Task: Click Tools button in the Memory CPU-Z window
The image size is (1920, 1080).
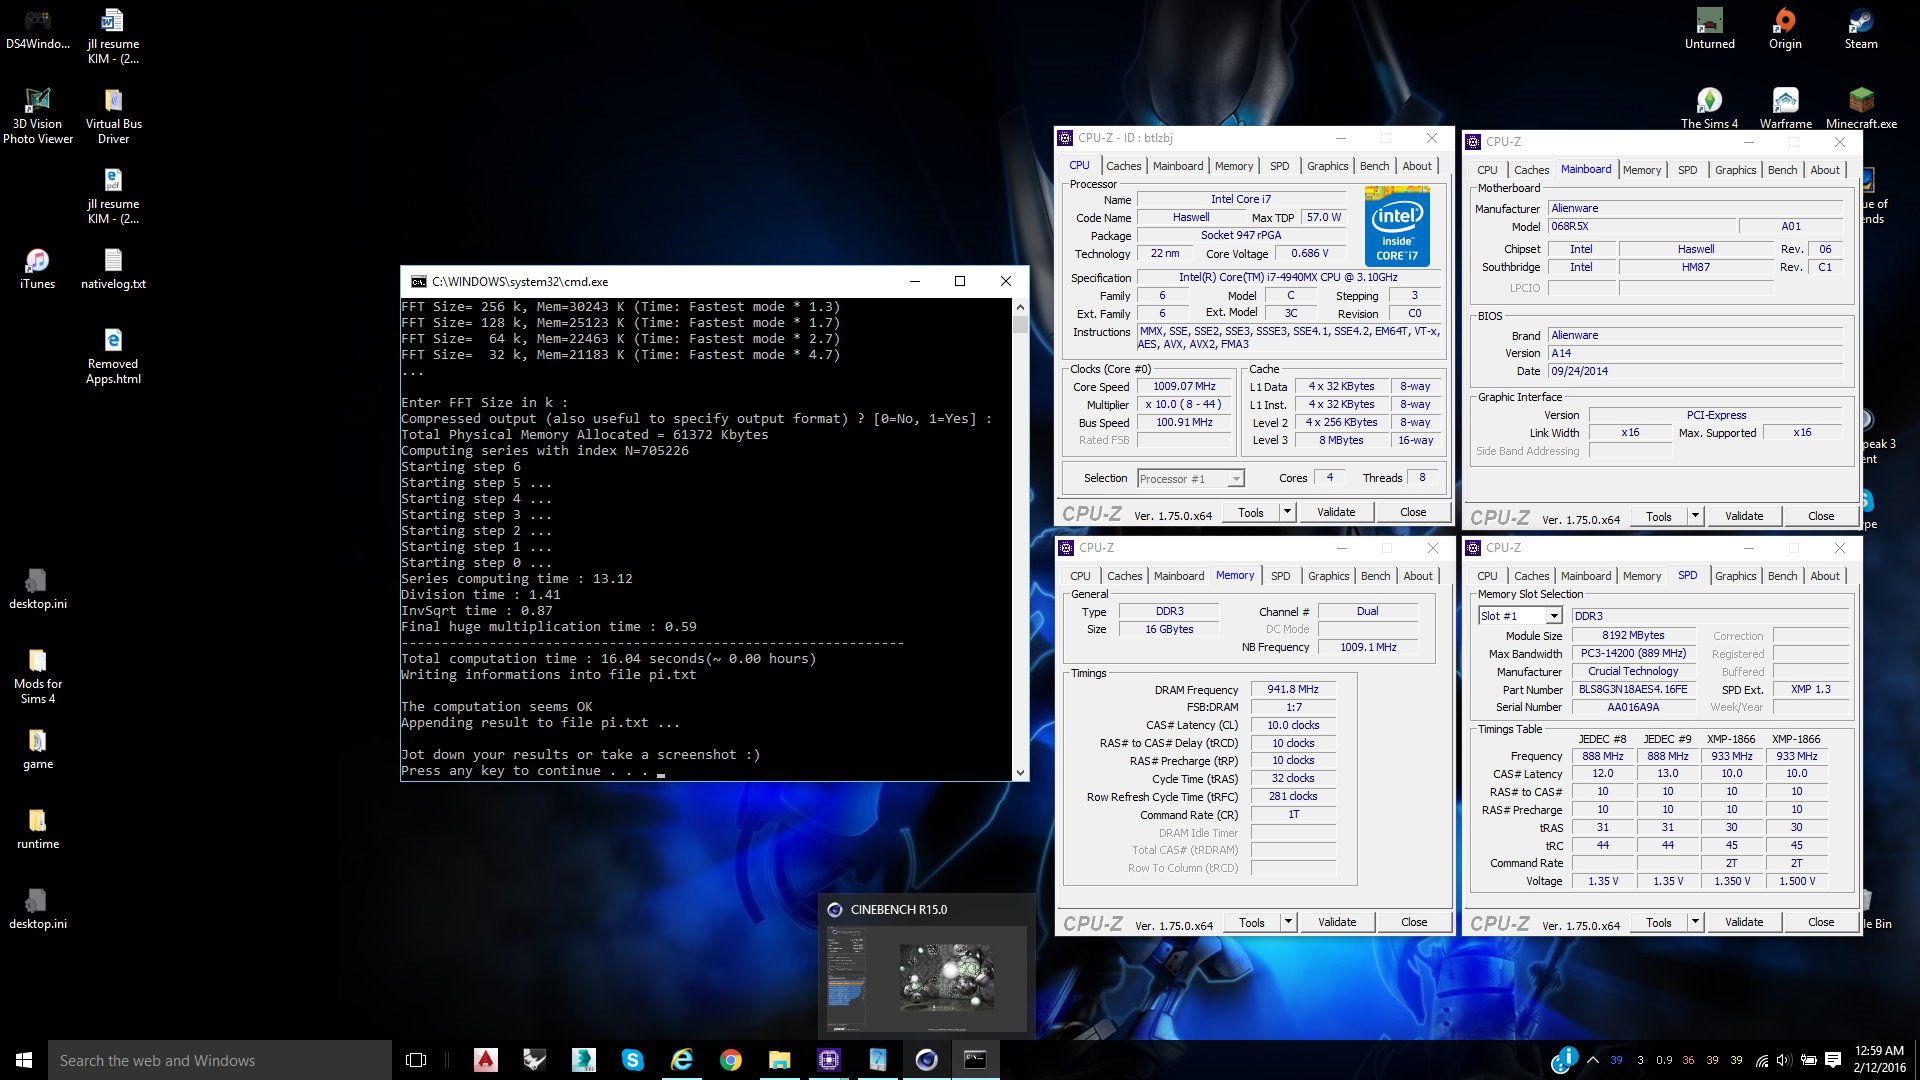Action: point(1252,922)
